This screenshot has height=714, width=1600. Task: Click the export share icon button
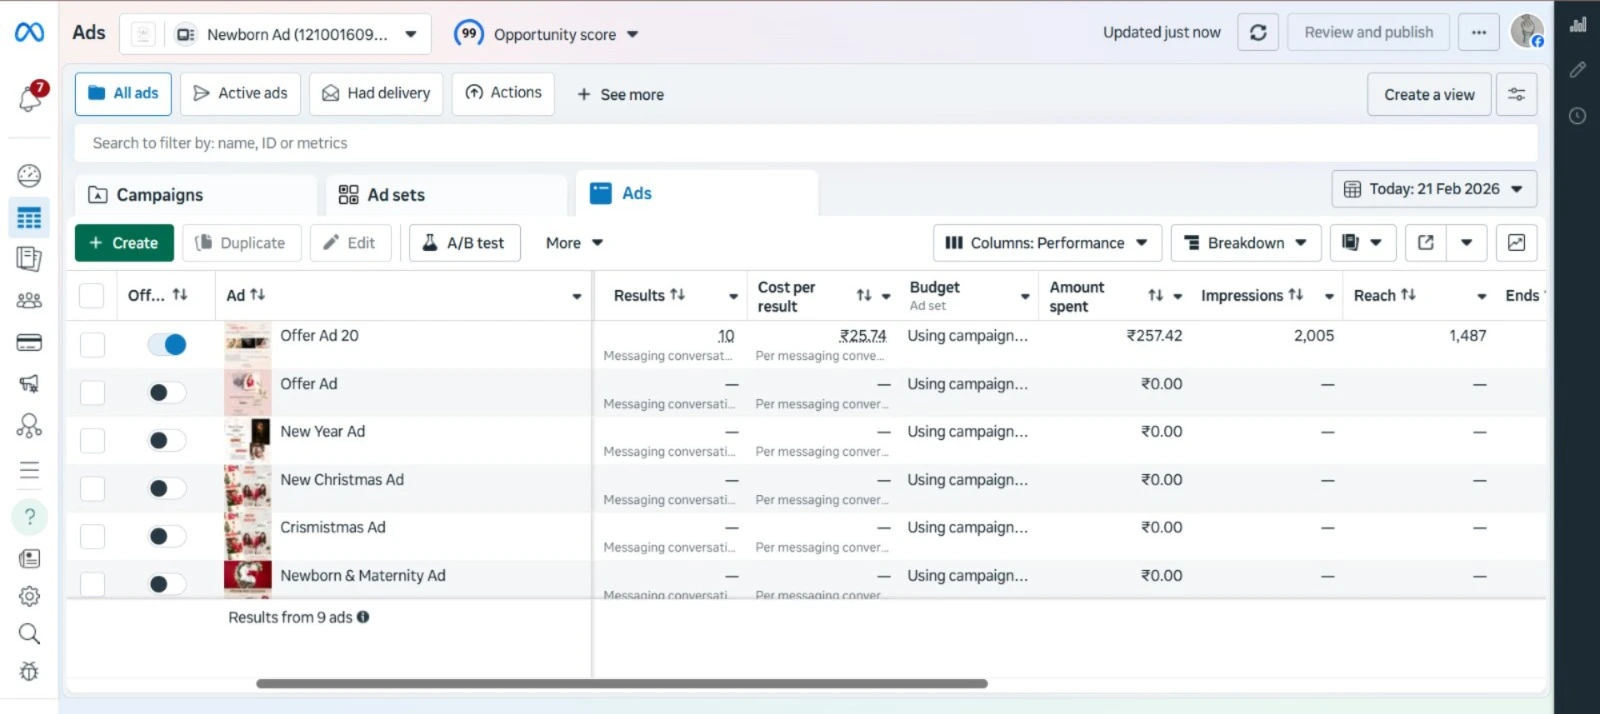coord(1426,243)
